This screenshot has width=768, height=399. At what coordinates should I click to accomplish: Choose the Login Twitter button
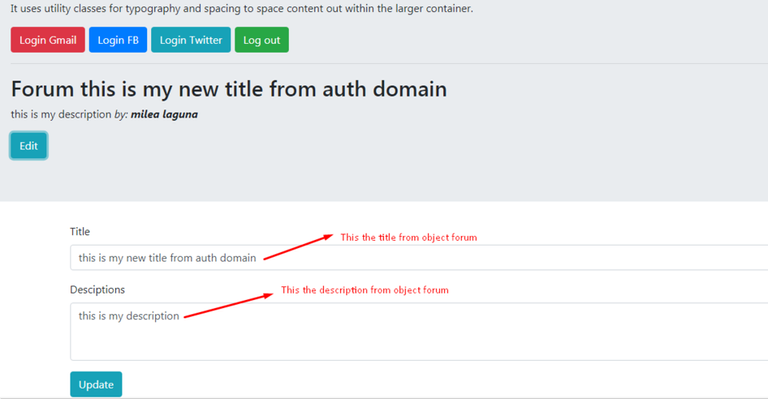click(191, 40)
